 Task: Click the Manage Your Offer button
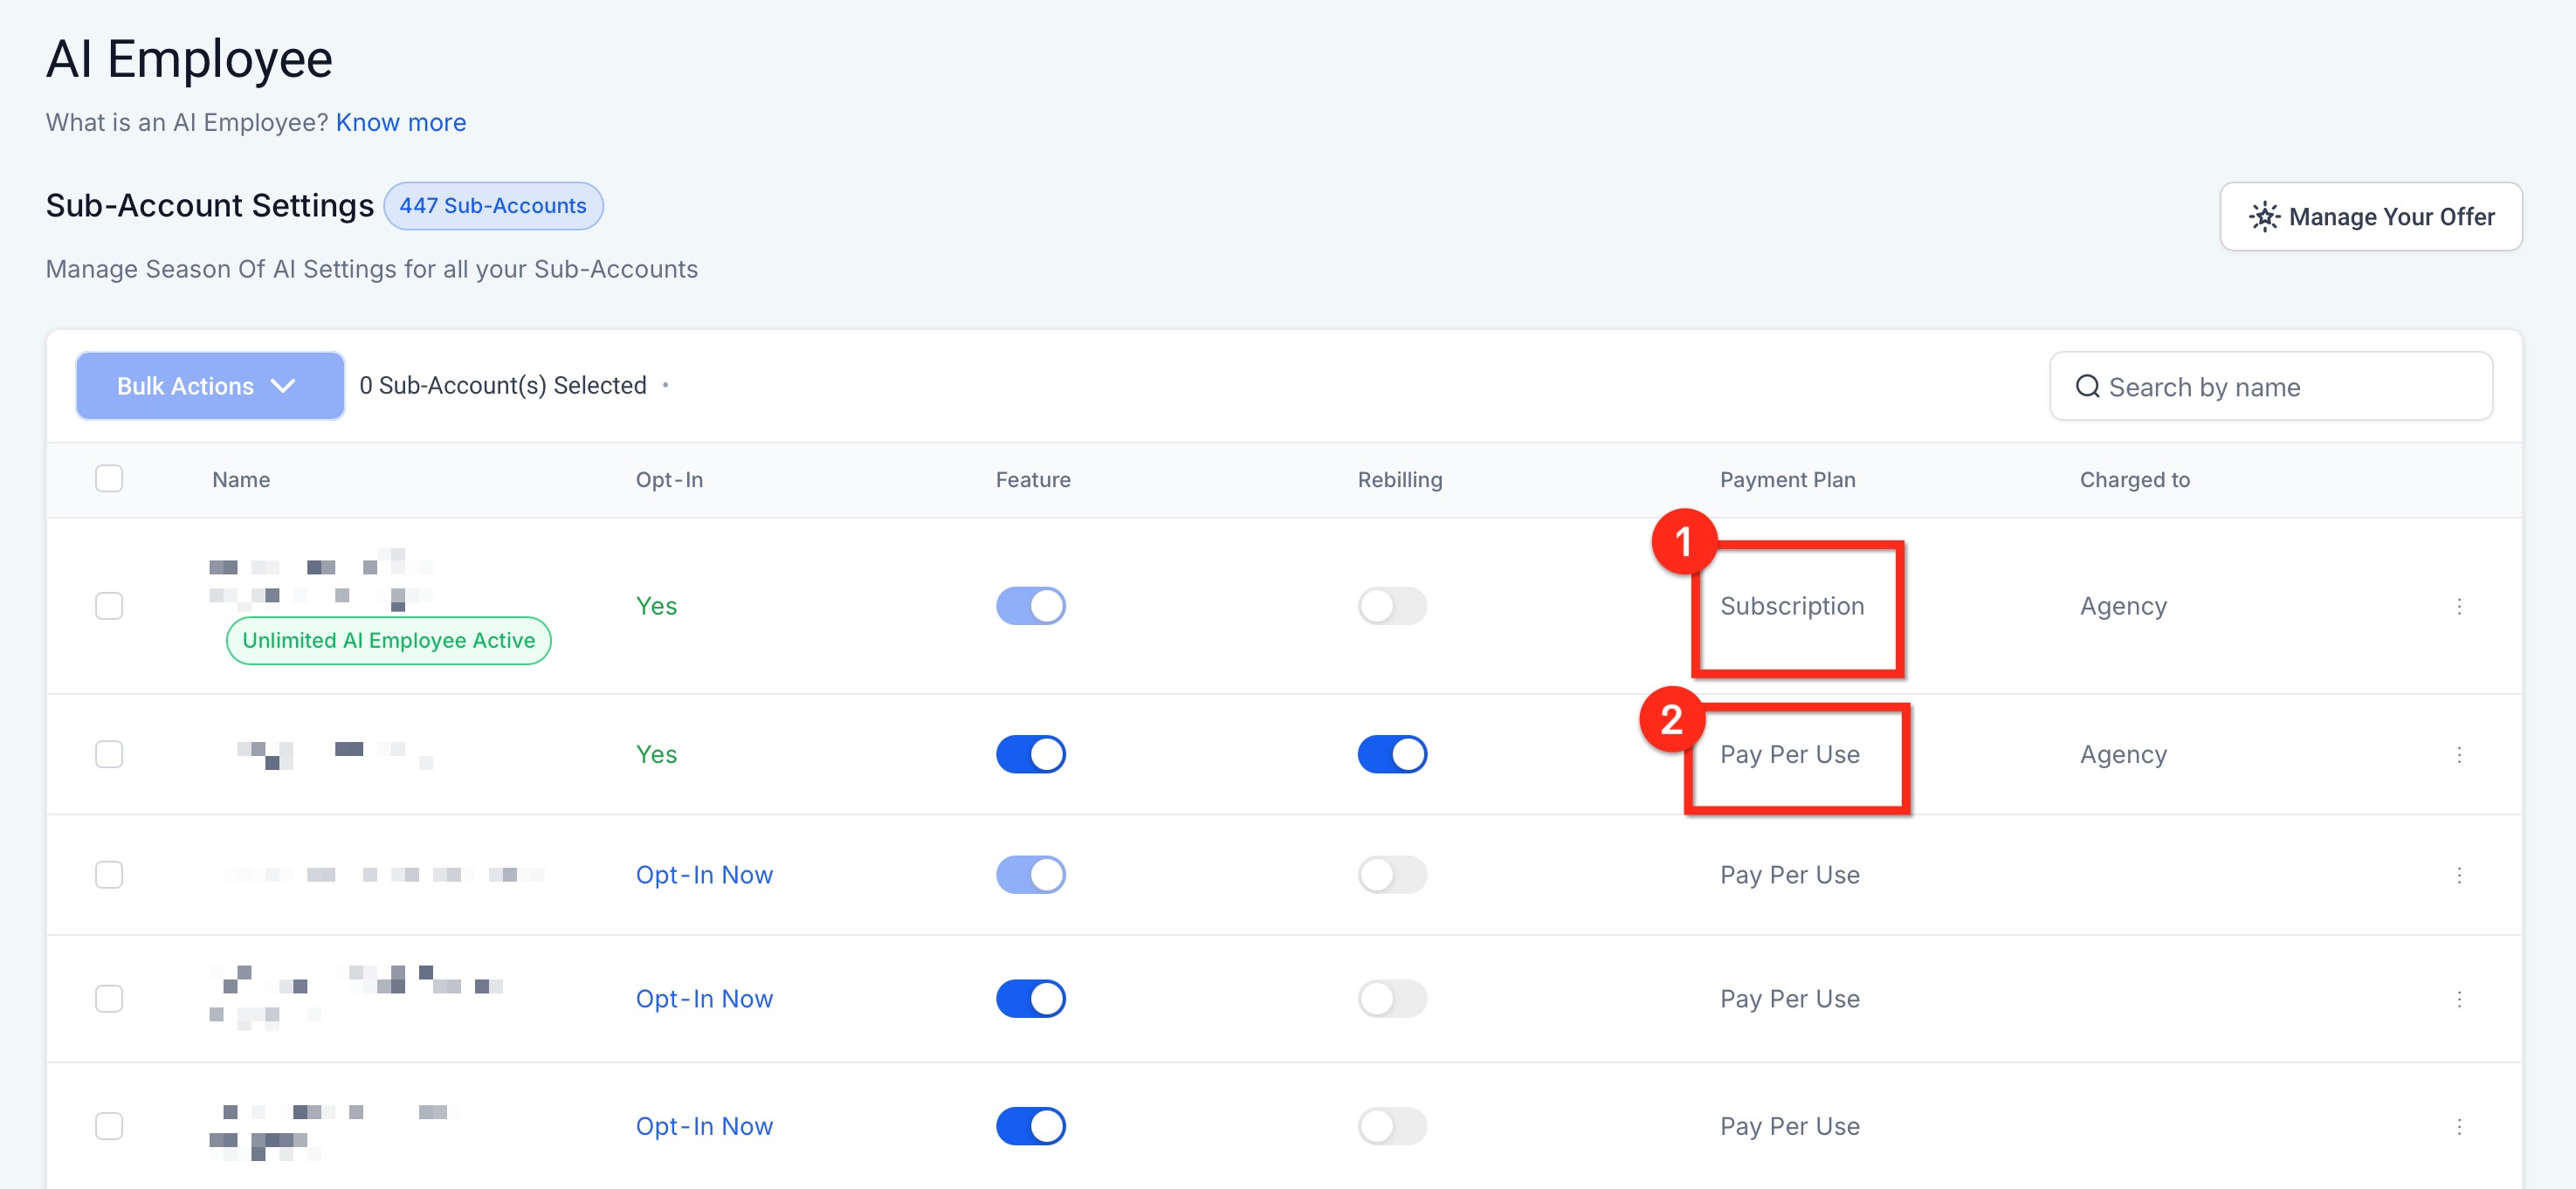pos(2370,217)
